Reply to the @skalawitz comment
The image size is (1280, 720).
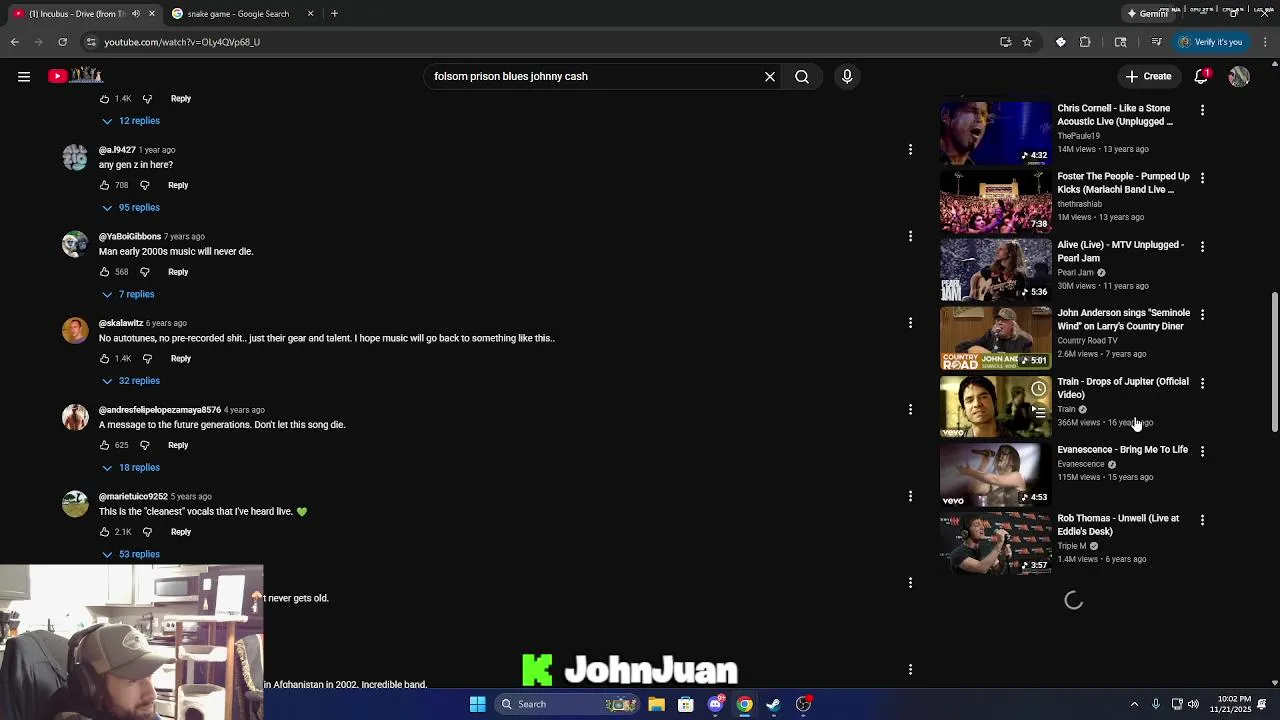pos(181,358)
